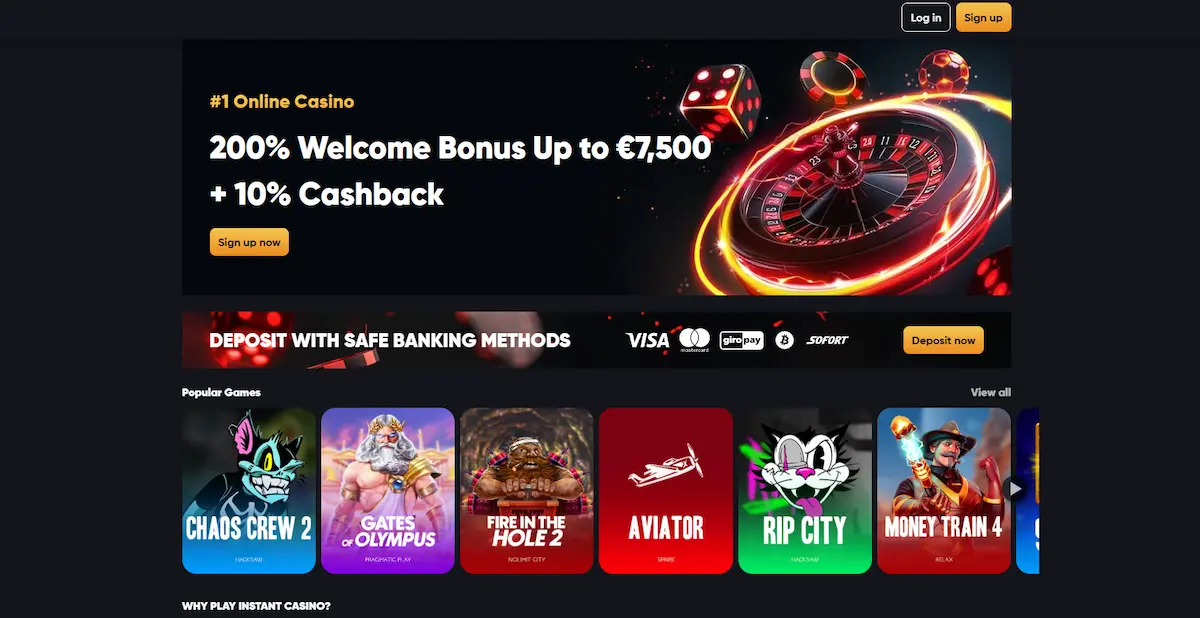
Task: Click the giropay payment logo
Action: tap(742, 340)
